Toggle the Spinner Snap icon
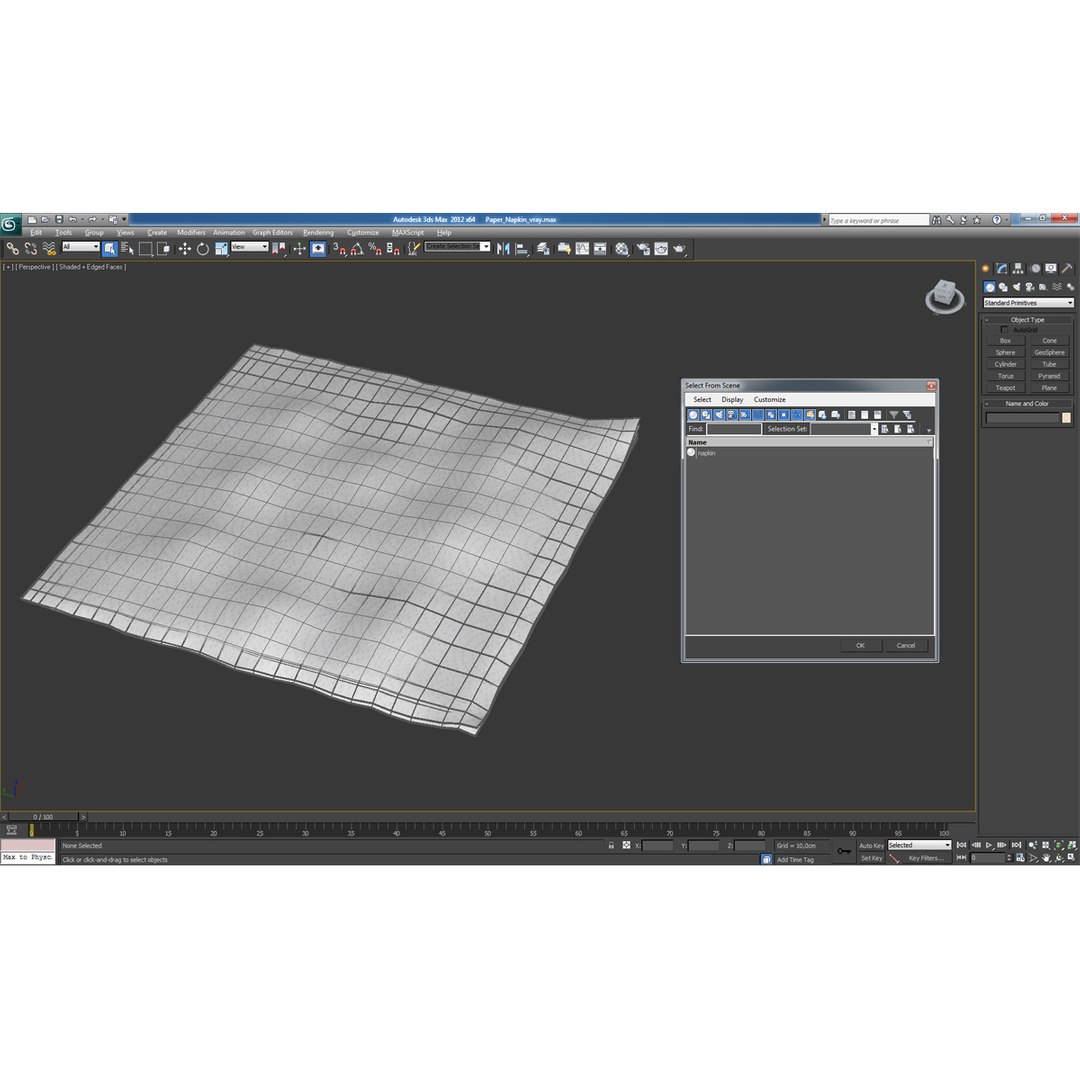Screen dimensions: 1080x1080 (393, 249)
